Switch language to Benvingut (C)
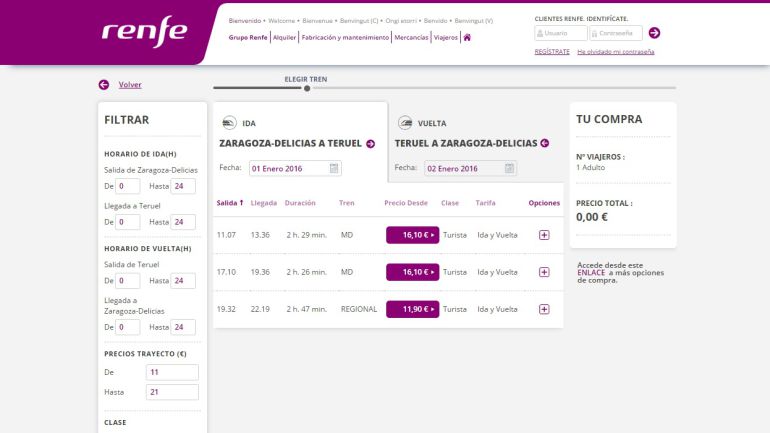 click(359, 21)
